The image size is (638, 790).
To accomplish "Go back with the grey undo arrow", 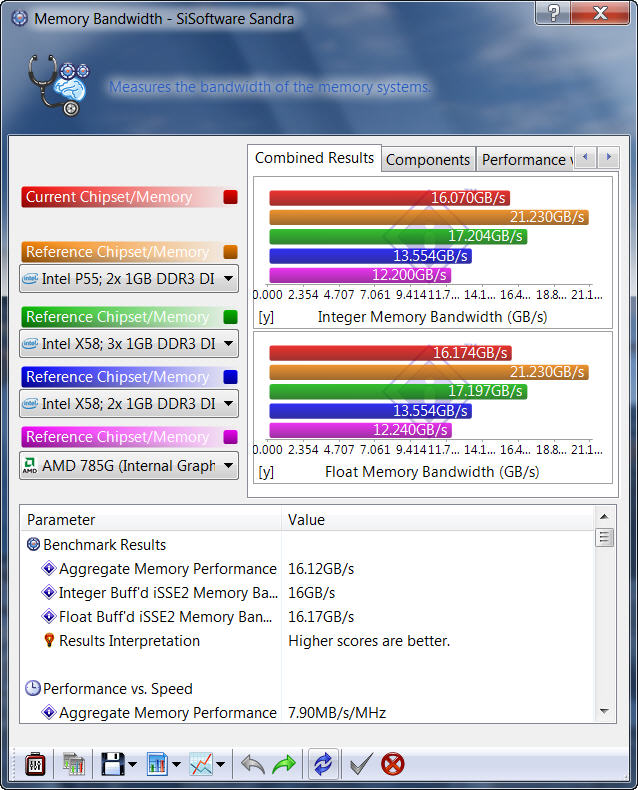I will pyautogui.click(x=253, y=764).
